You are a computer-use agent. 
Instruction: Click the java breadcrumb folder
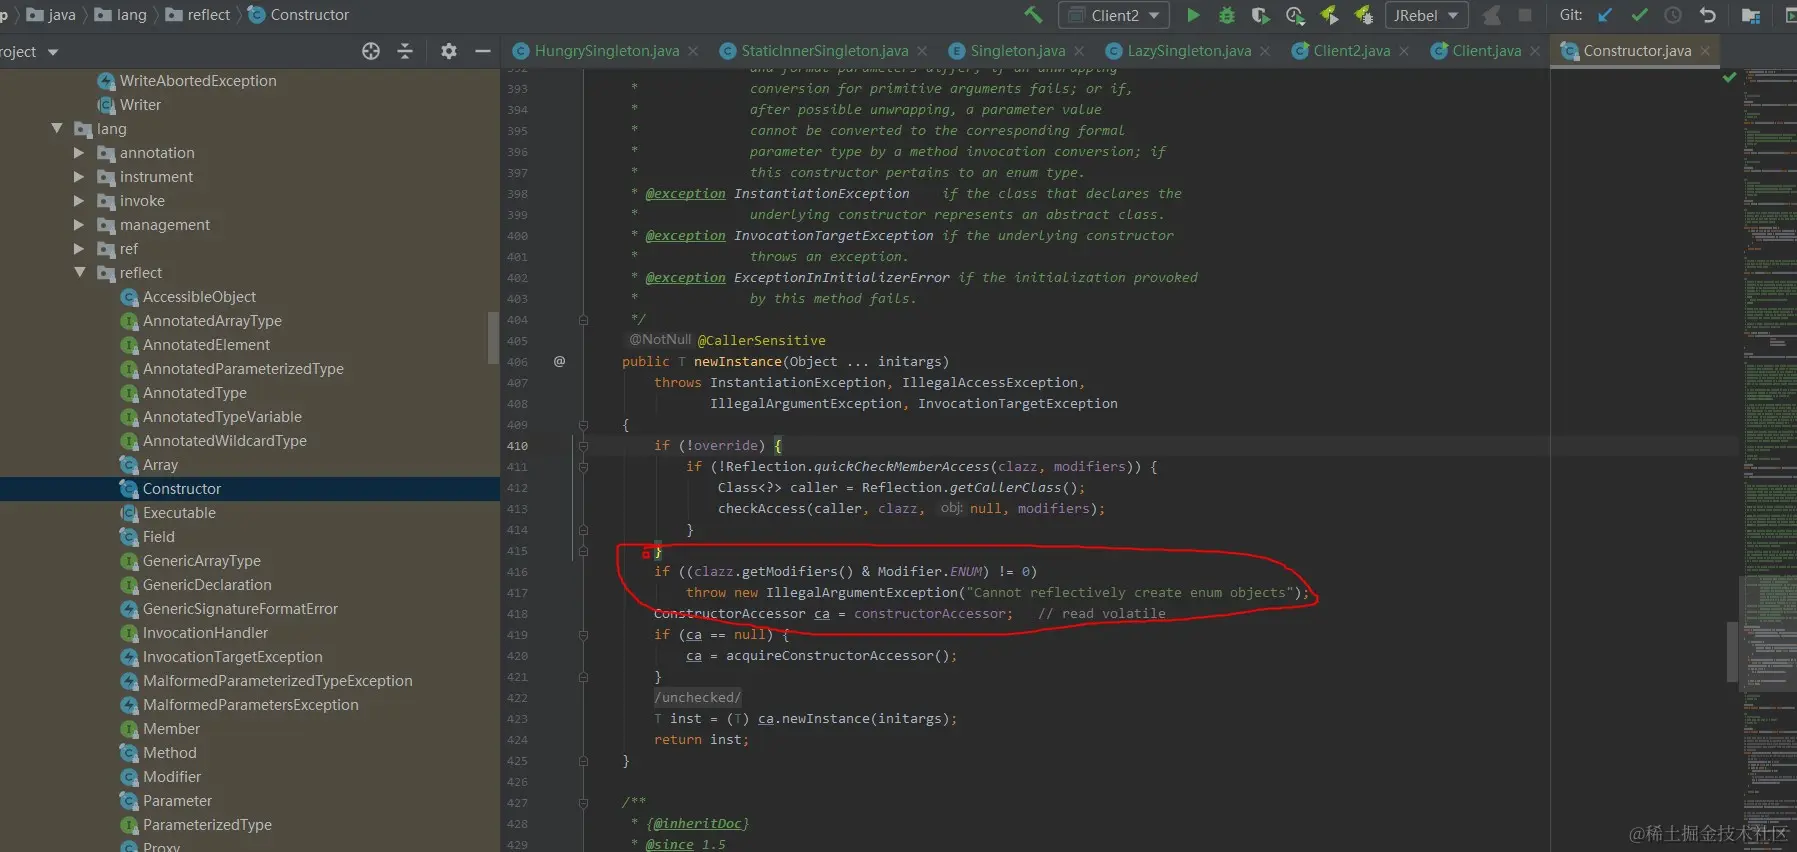pos(51,15)
